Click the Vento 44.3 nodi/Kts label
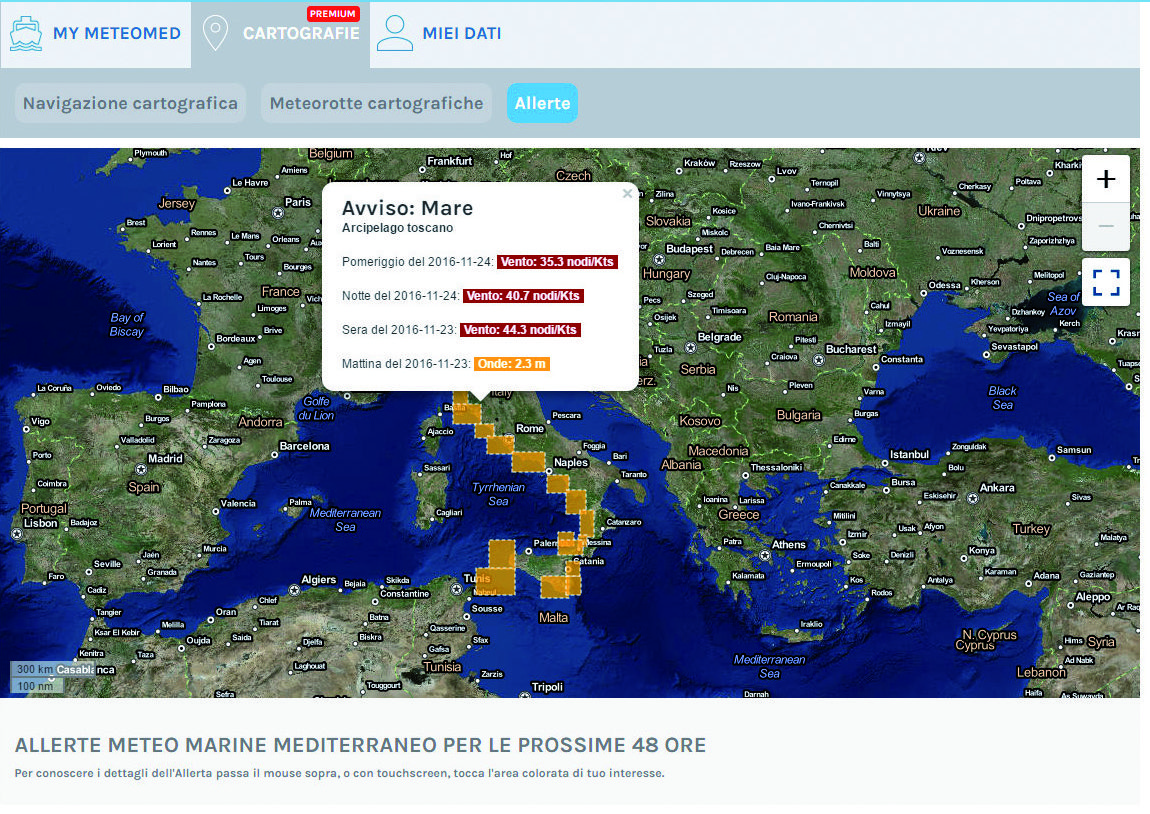Screen dimensions: 1150x814 520,330
